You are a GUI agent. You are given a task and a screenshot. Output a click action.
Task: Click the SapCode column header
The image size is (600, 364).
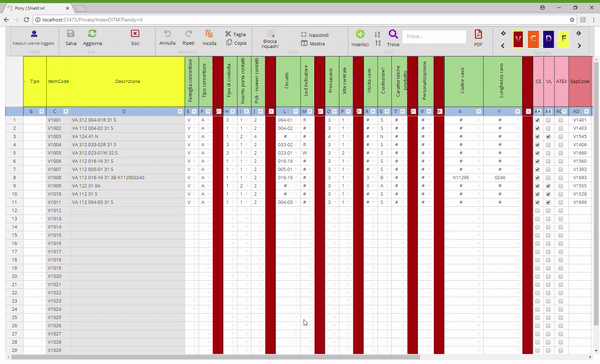click(x=580, y=82)
